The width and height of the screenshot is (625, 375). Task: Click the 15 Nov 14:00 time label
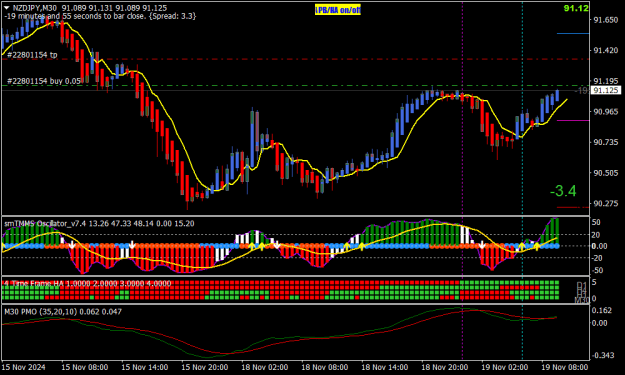(145, 367)
